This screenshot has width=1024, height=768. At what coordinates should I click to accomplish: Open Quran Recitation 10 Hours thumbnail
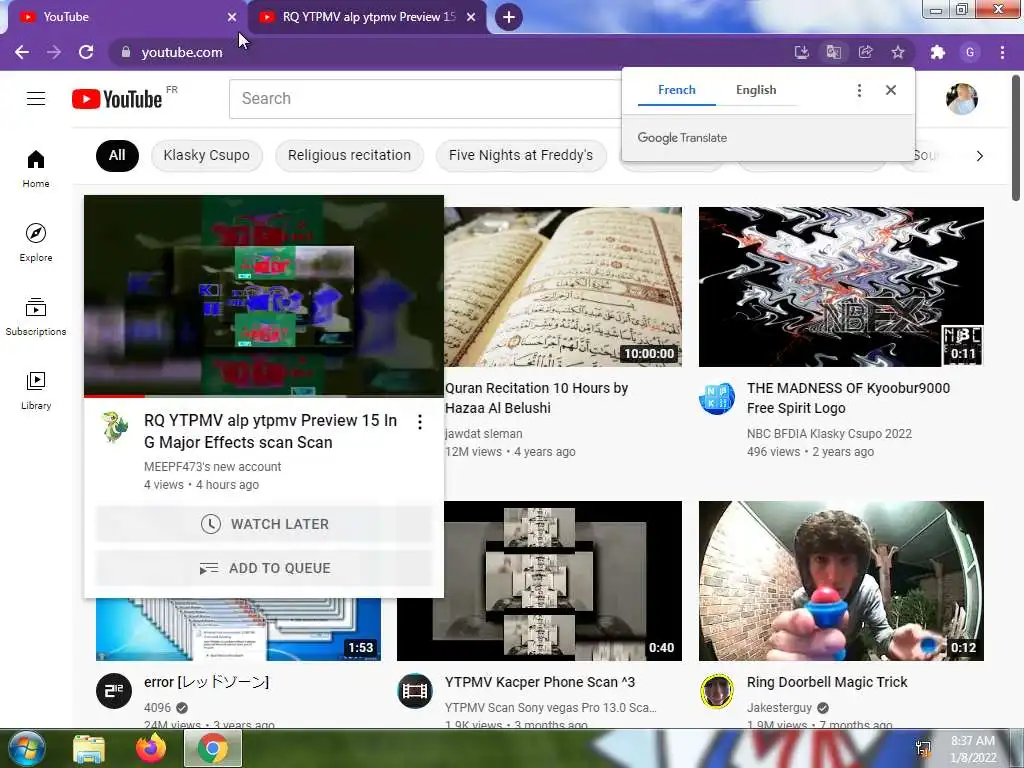coord(563,287)
